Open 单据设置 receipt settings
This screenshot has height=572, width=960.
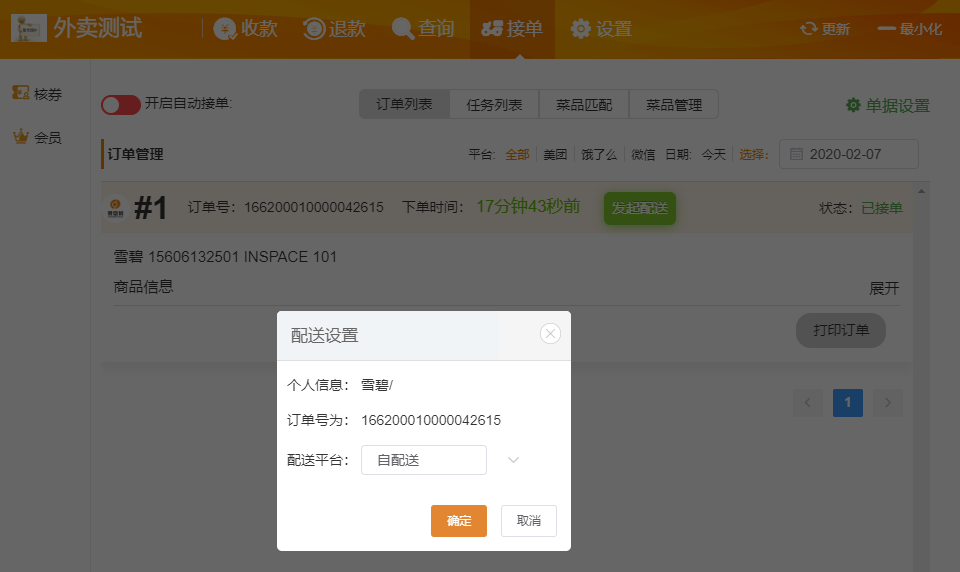pos(887,105)
